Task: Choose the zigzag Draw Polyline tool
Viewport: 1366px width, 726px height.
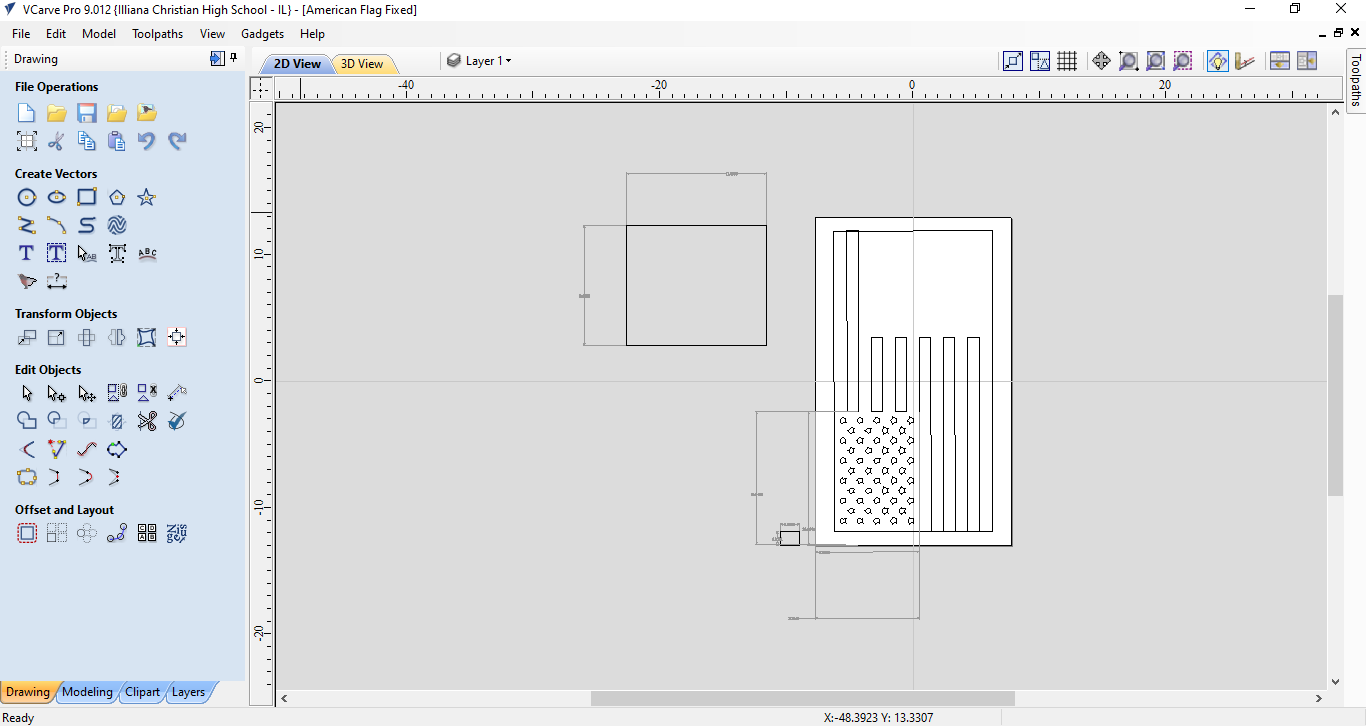Action: pos(27,225)
